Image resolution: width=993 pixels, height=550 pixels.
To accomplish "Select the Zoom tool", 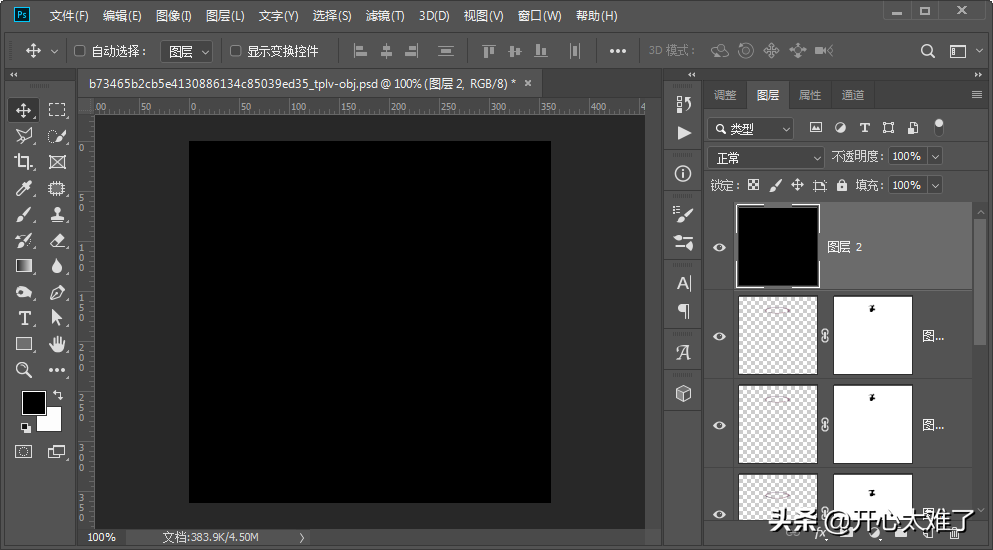I will [x=23, y=370].
